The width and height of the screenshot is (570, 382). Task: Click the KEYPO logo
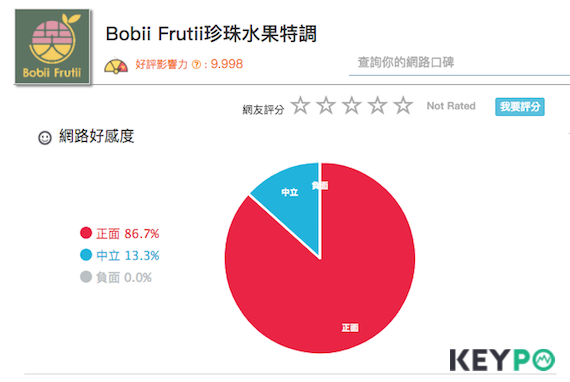[x=502, y=360]
